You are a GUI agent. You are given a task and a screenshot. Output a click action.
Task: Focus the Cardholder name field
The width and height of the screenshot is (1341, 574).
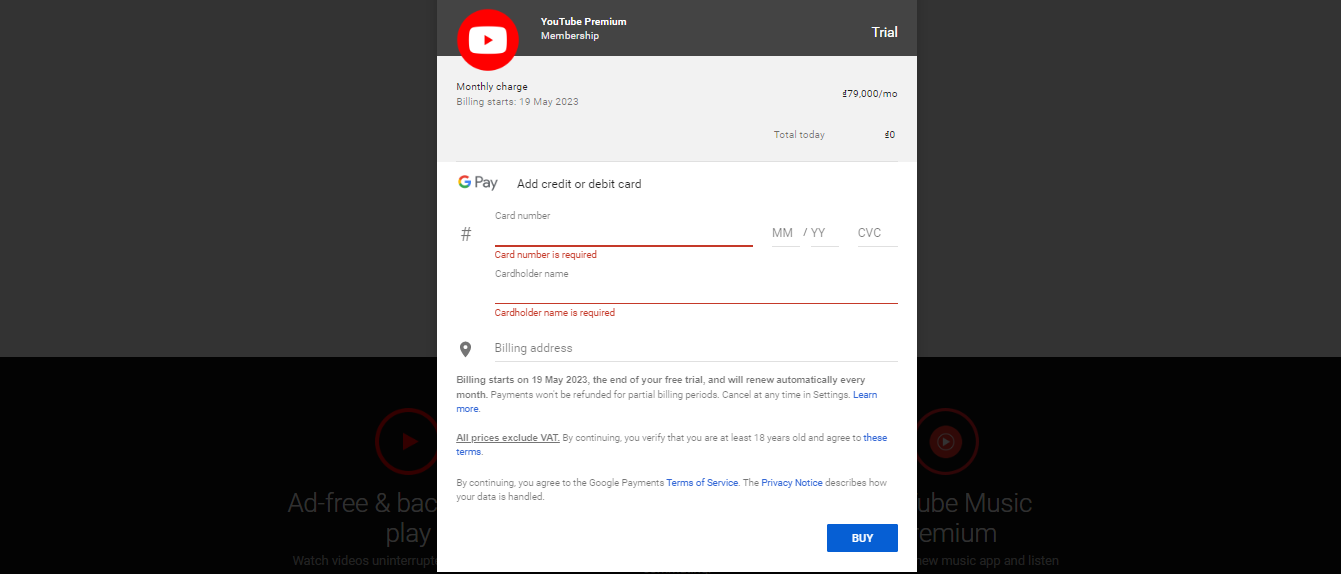[696, 292]
